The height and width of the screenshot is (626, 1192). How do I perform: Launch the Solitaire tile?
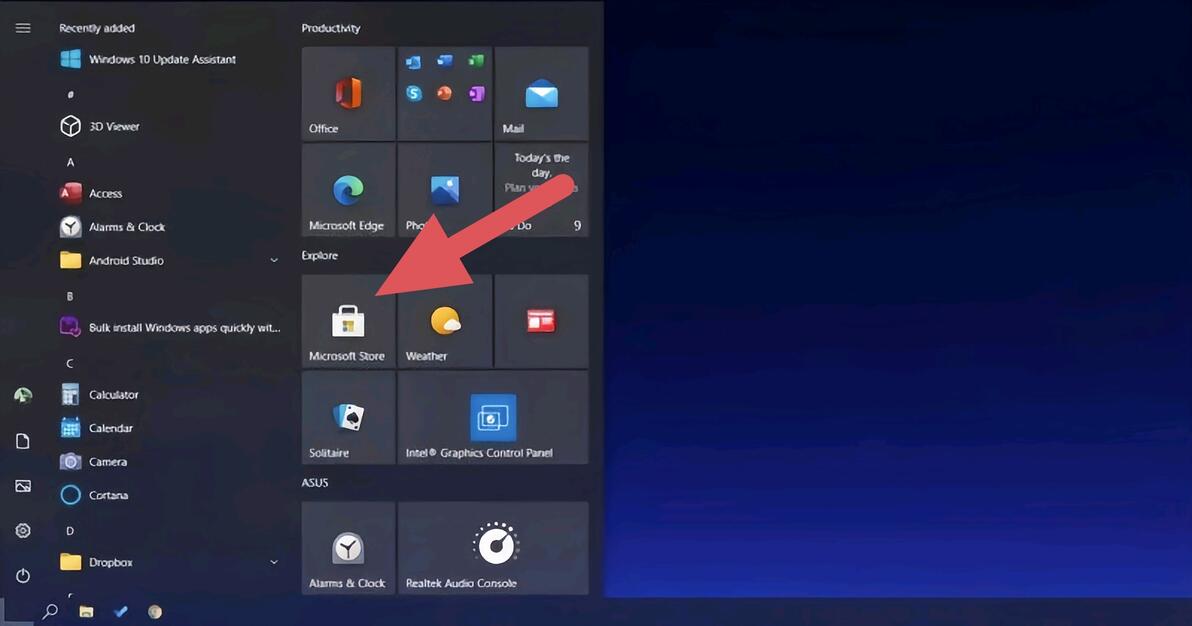pos(348,418)
